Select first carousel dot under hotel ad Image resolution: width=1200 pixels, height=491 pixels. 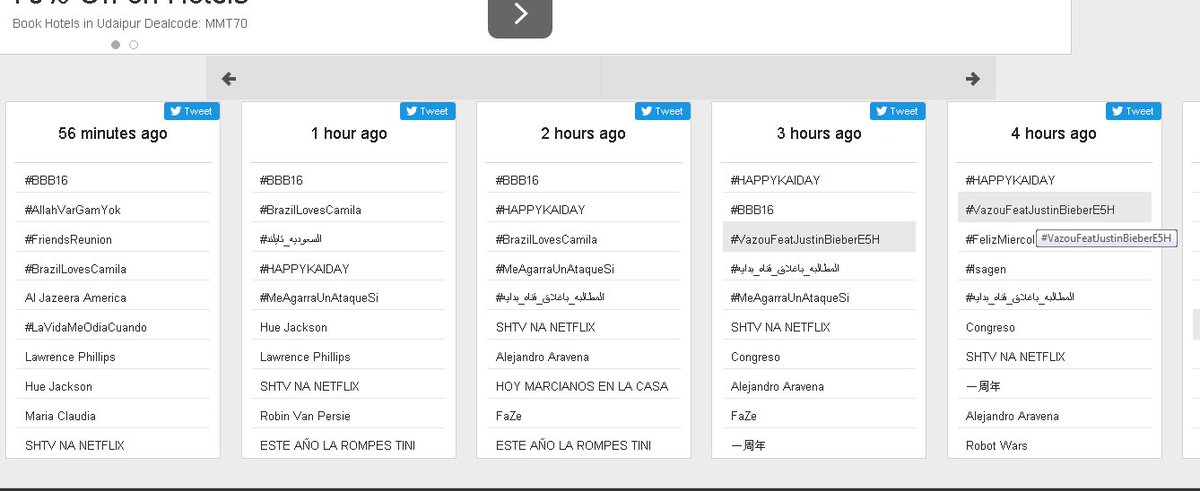[x=116, y=45]
